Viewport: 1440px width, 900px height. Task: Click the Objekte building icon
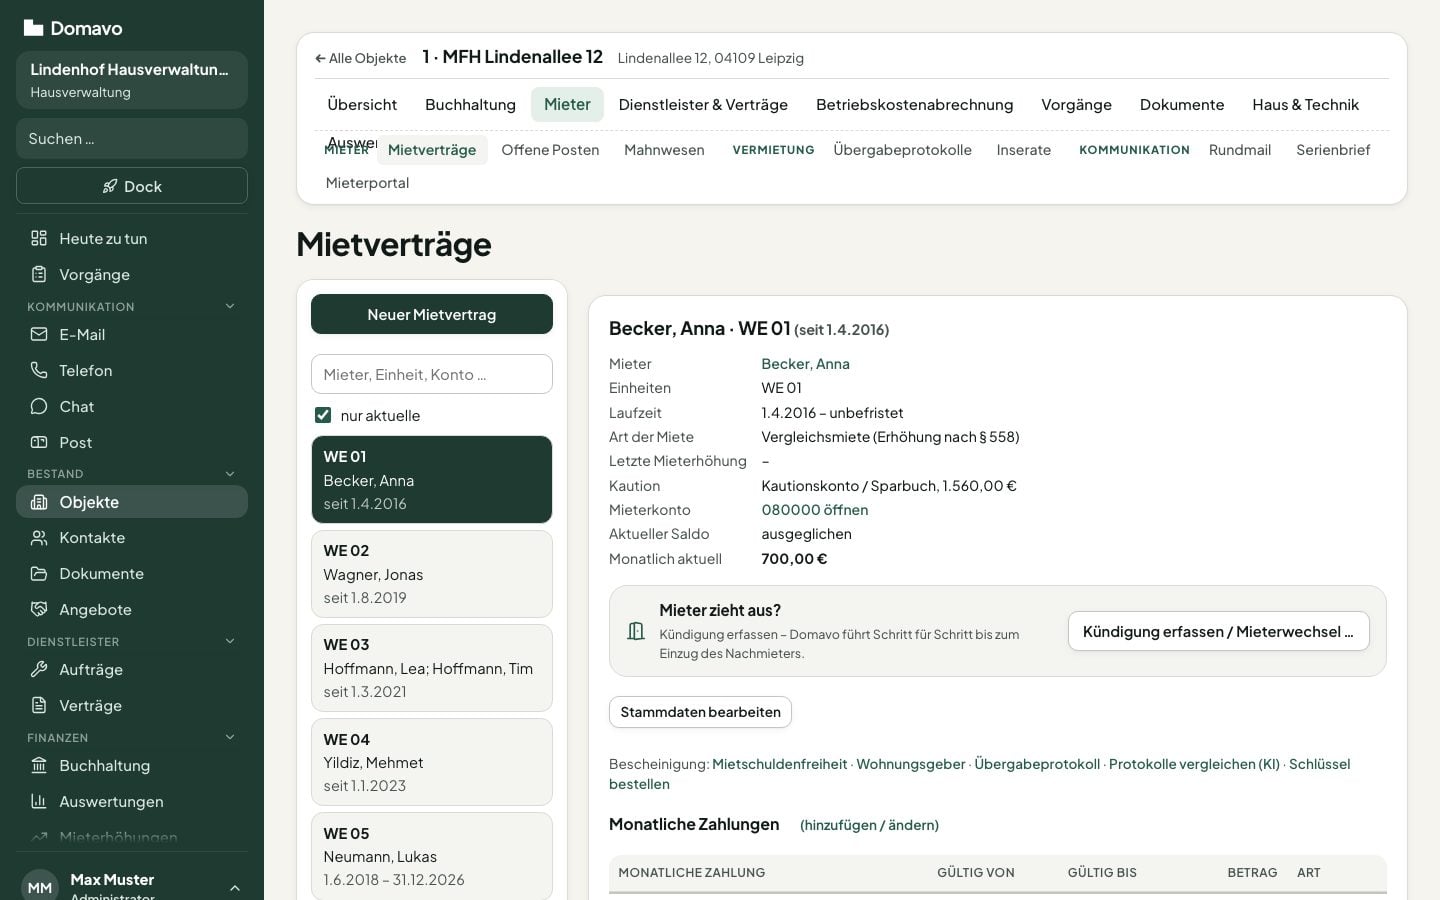pos(39,502)
